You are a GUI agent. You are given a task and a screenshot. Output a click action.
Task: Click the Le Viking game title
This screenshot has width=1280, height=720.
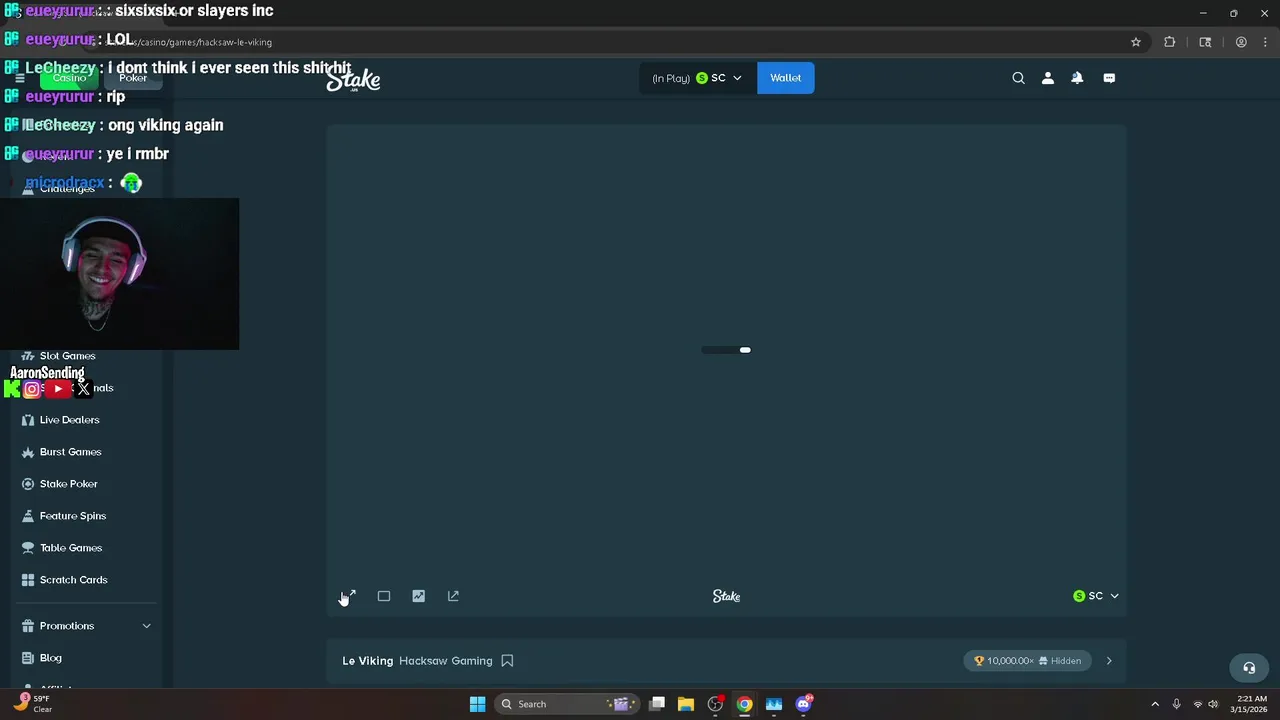[x=368, y=661]
